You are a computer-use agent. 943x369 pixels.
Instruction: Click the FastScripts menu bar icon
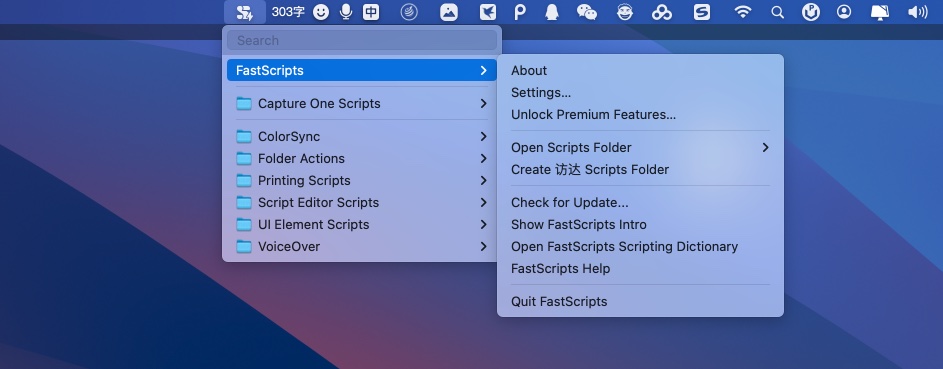(x=244, y=12)
